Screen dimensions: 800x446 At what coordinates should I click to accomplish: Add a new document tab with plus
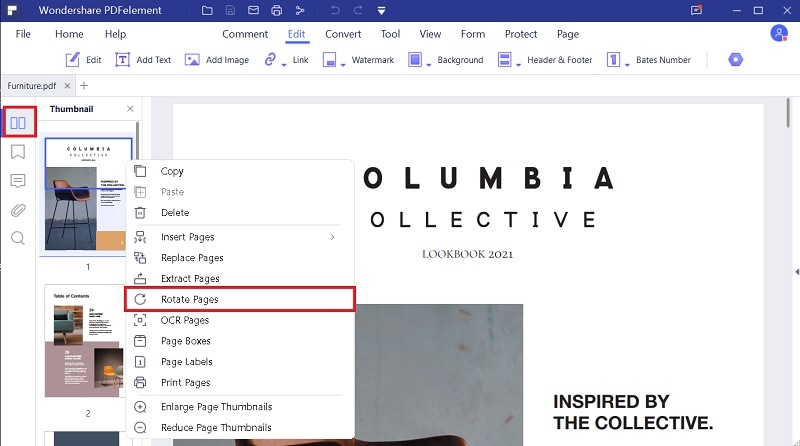coord(84,86)
